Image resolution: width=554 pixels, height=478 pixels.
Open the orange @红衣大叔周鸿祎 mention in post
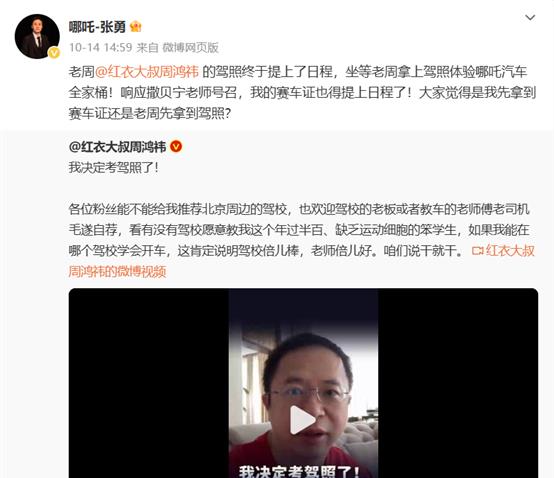(x=147, y=72)
